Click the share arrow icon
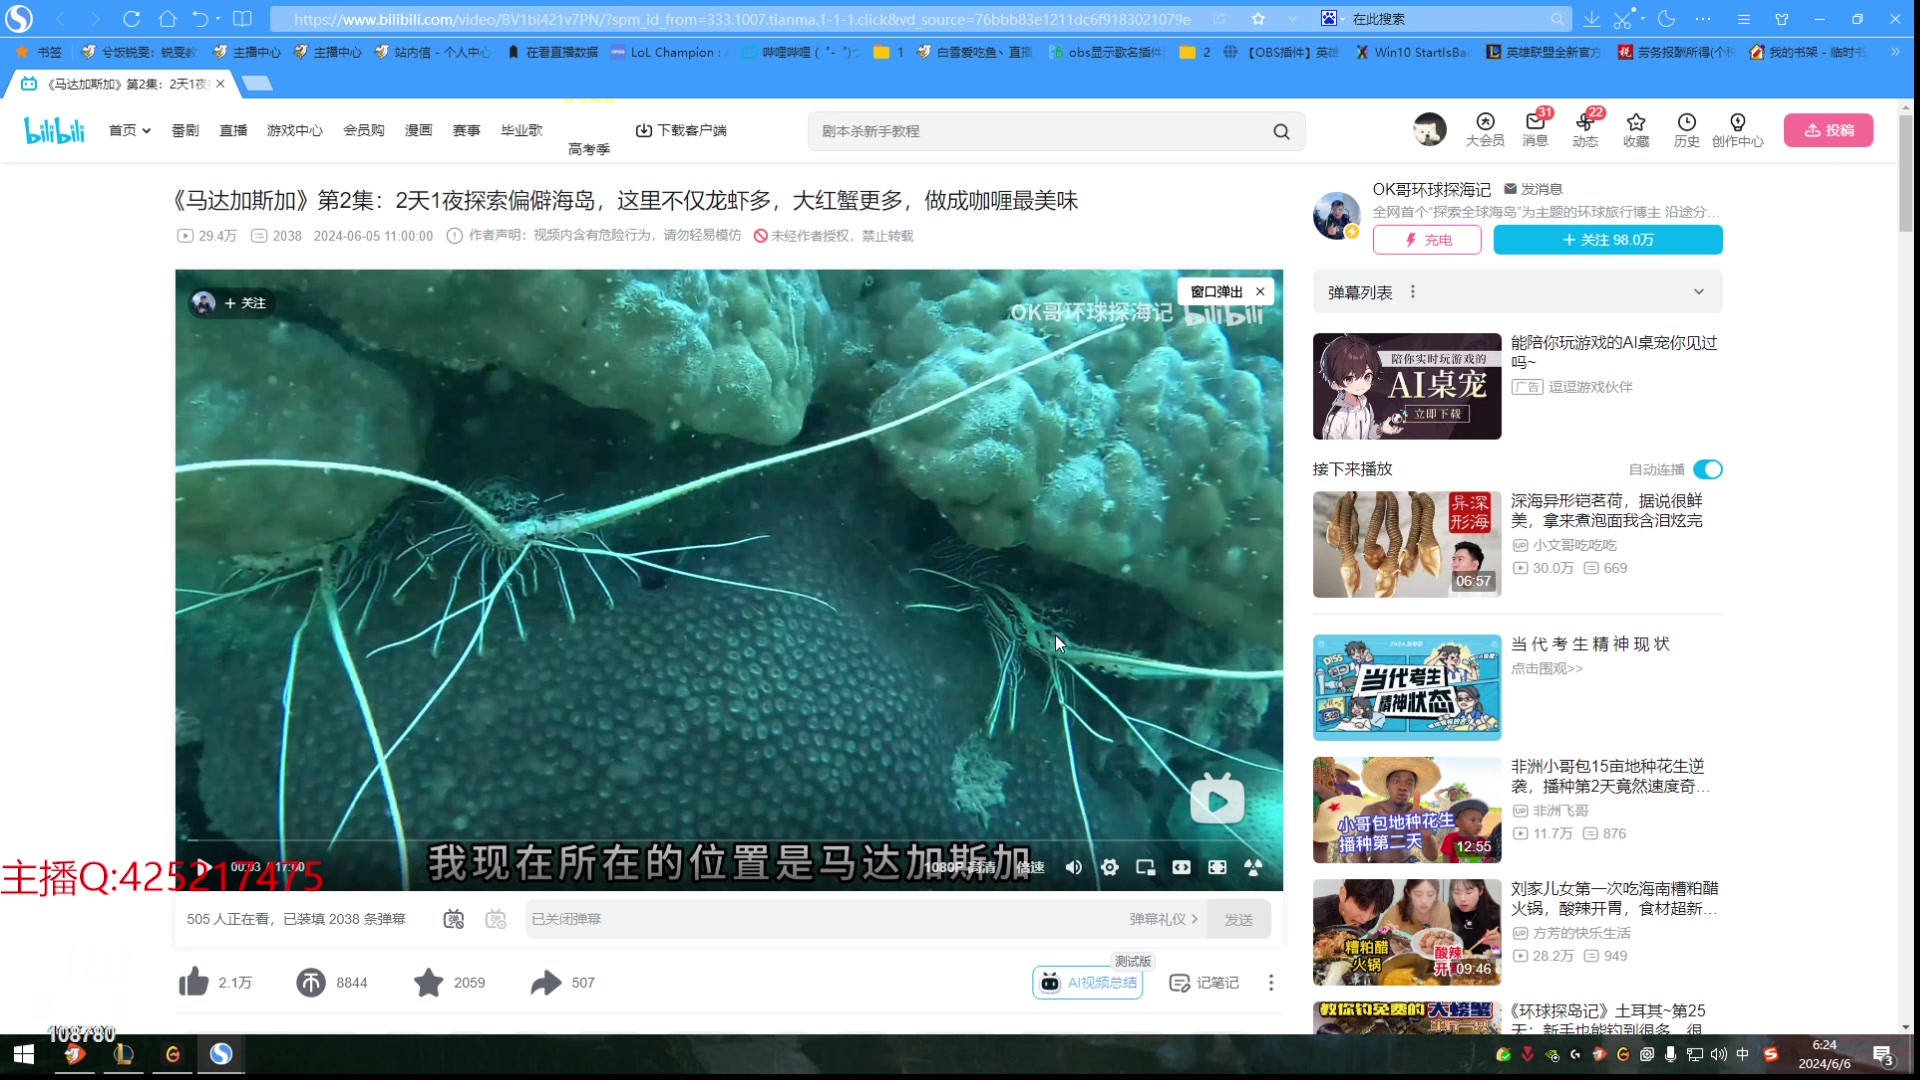The width and height of the screenshot is (1920, 1080). coord(546,983)
